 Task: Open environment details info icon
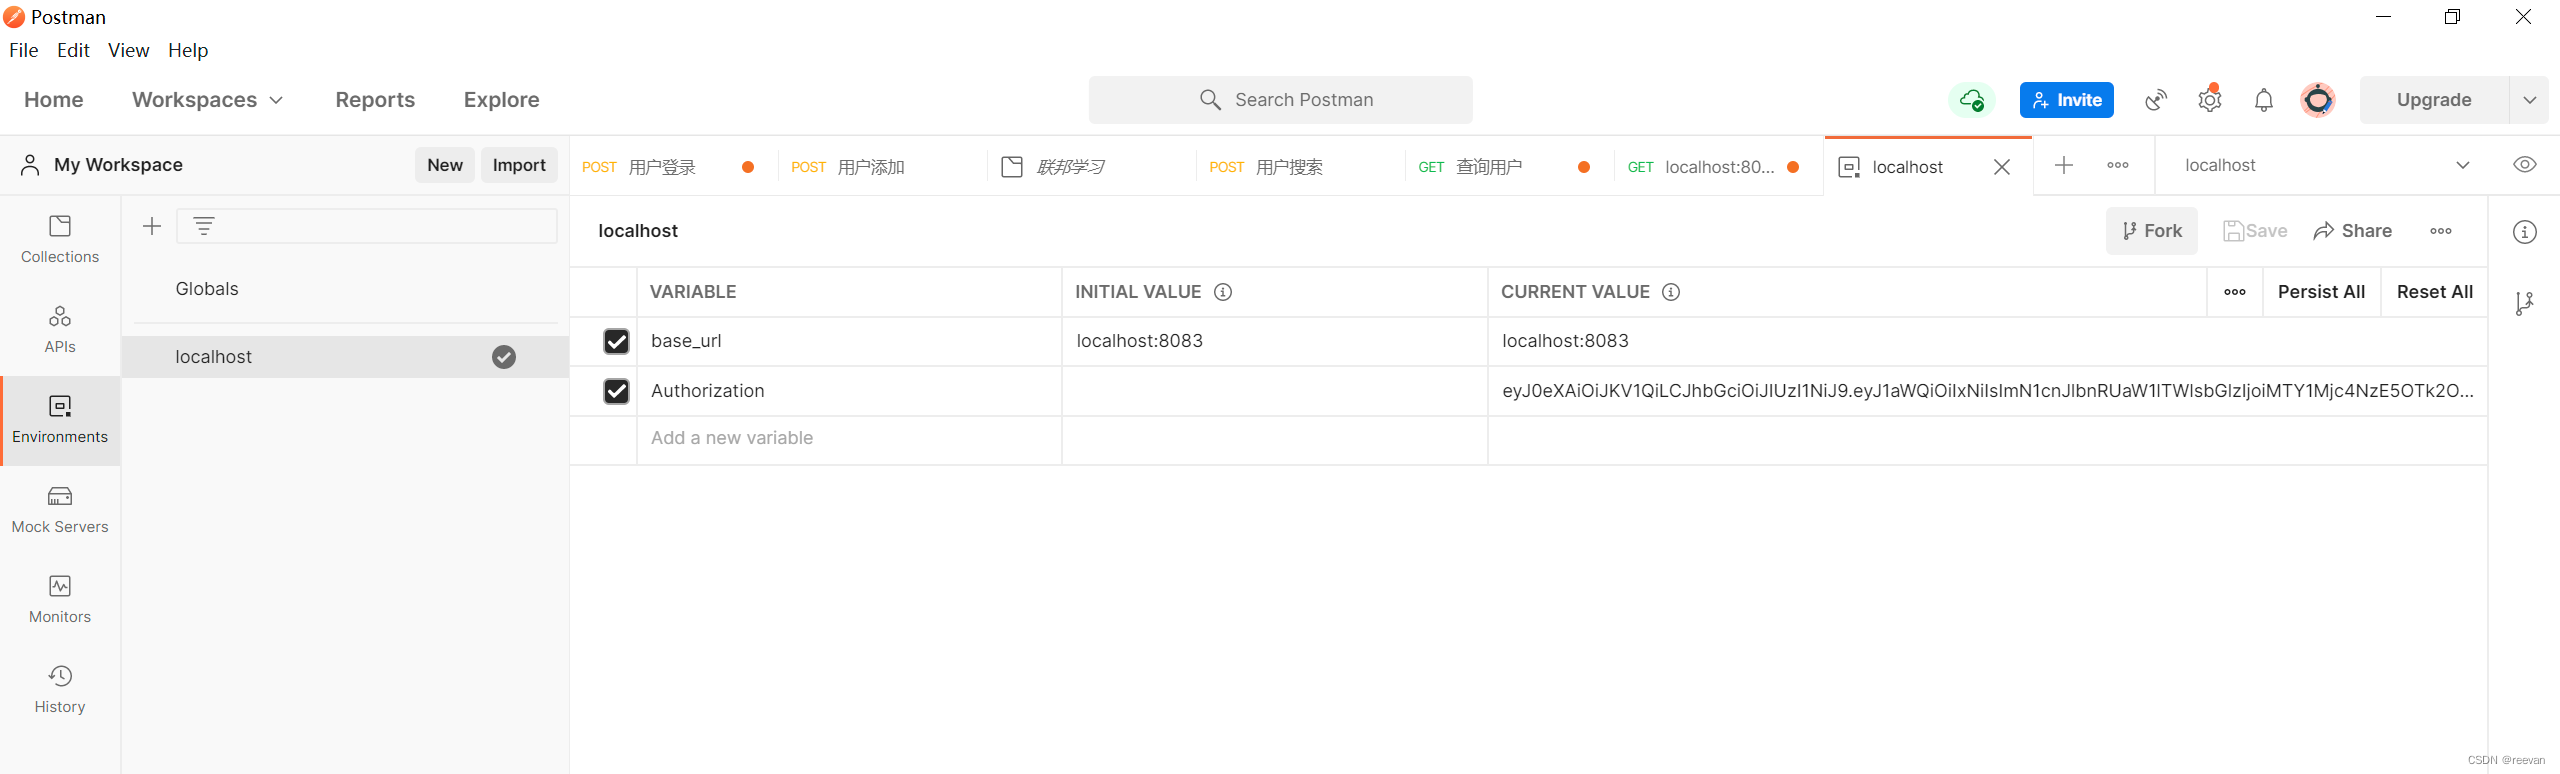[2525, 232]
